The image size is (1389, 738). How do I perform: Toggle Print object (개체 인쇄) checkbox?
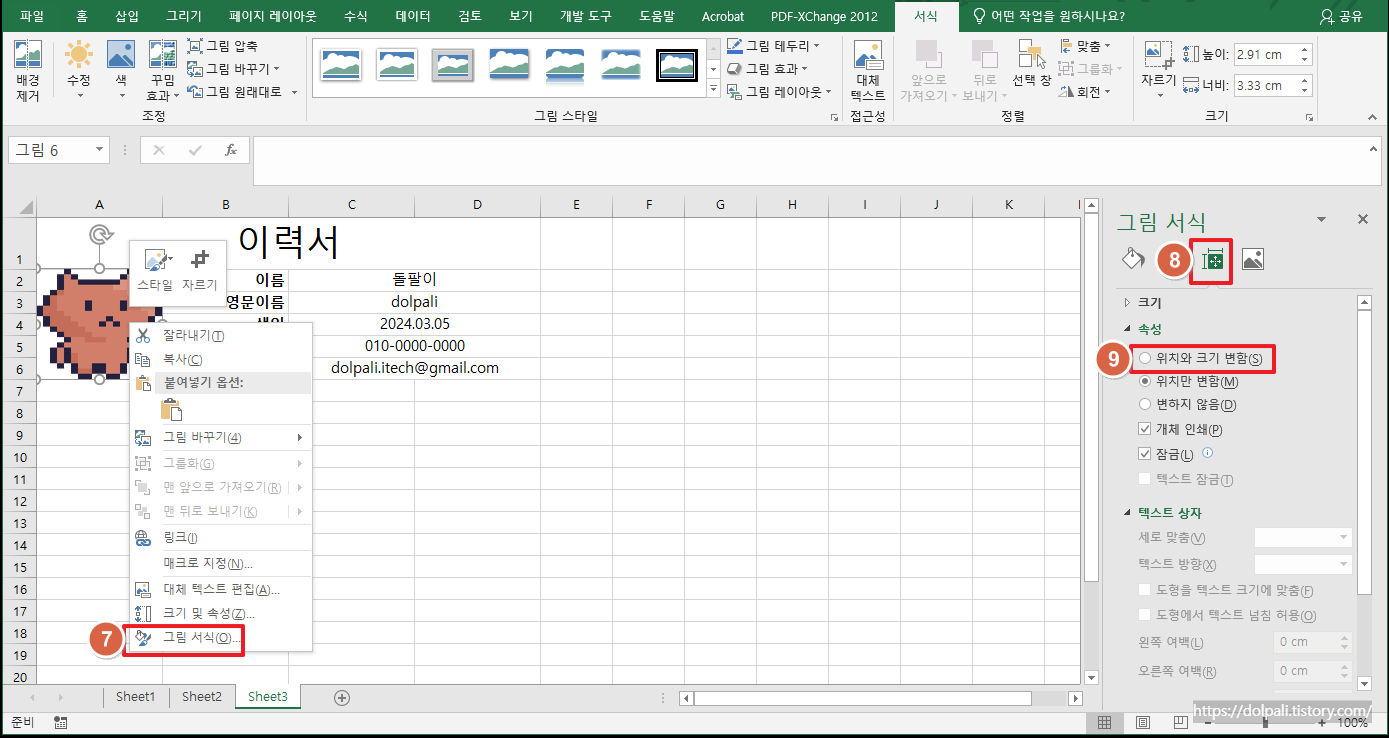(x=1145, y=429)
